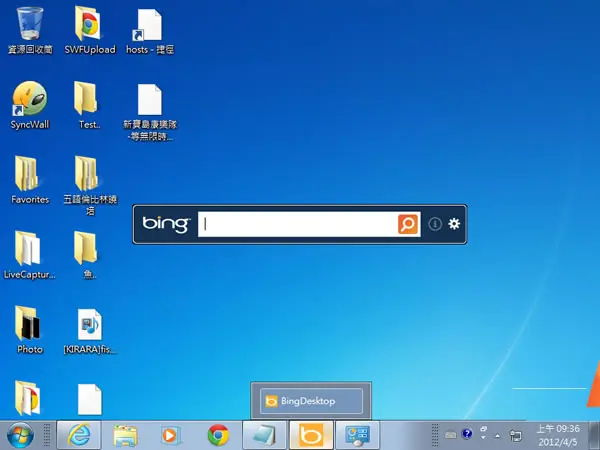Open the file explorer taskbar icon
Viewport: 600px width, 450px height.
point(125,435)
